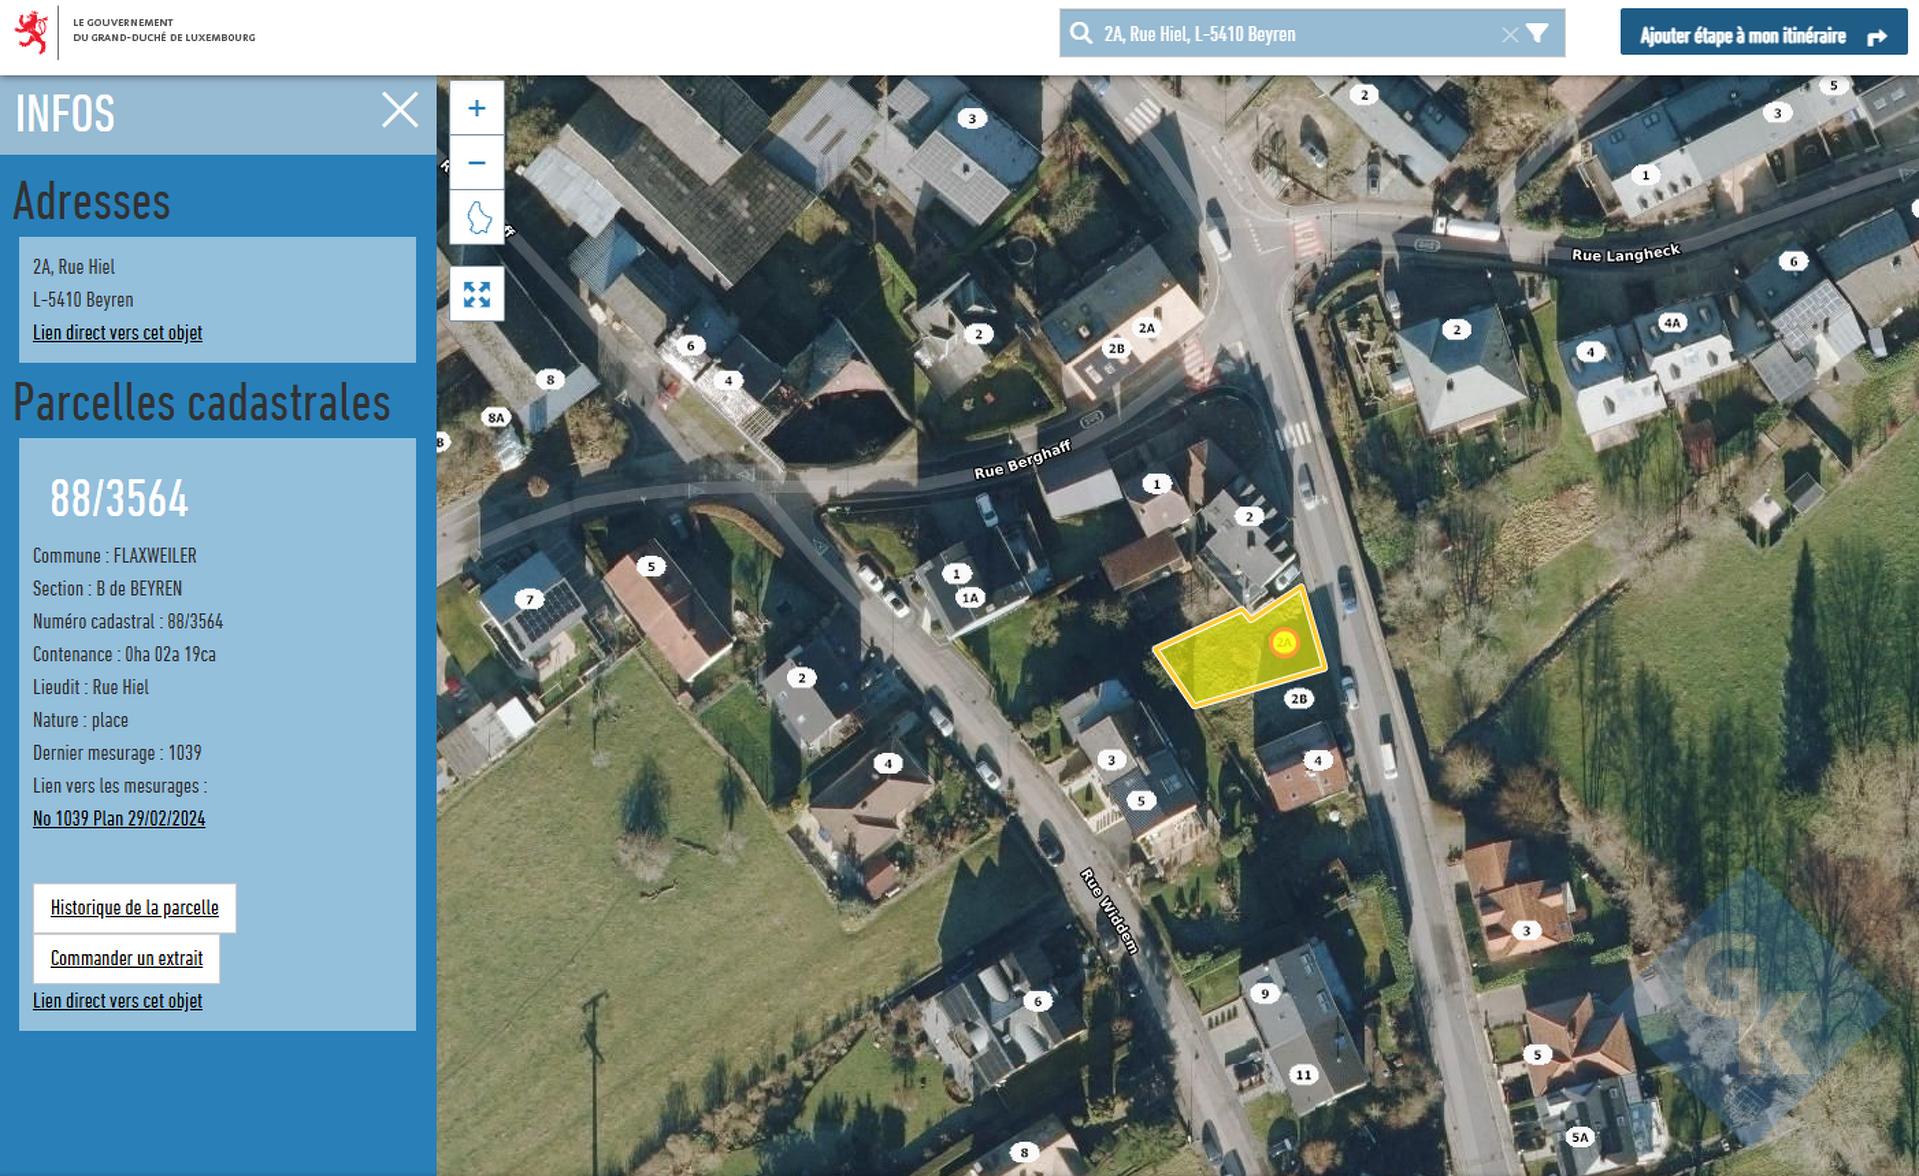The width and height of the screenshot is (1919, 1176).
Task: Click search field with 2A, Rue Hiel
Action: (x=1296, y=34)
